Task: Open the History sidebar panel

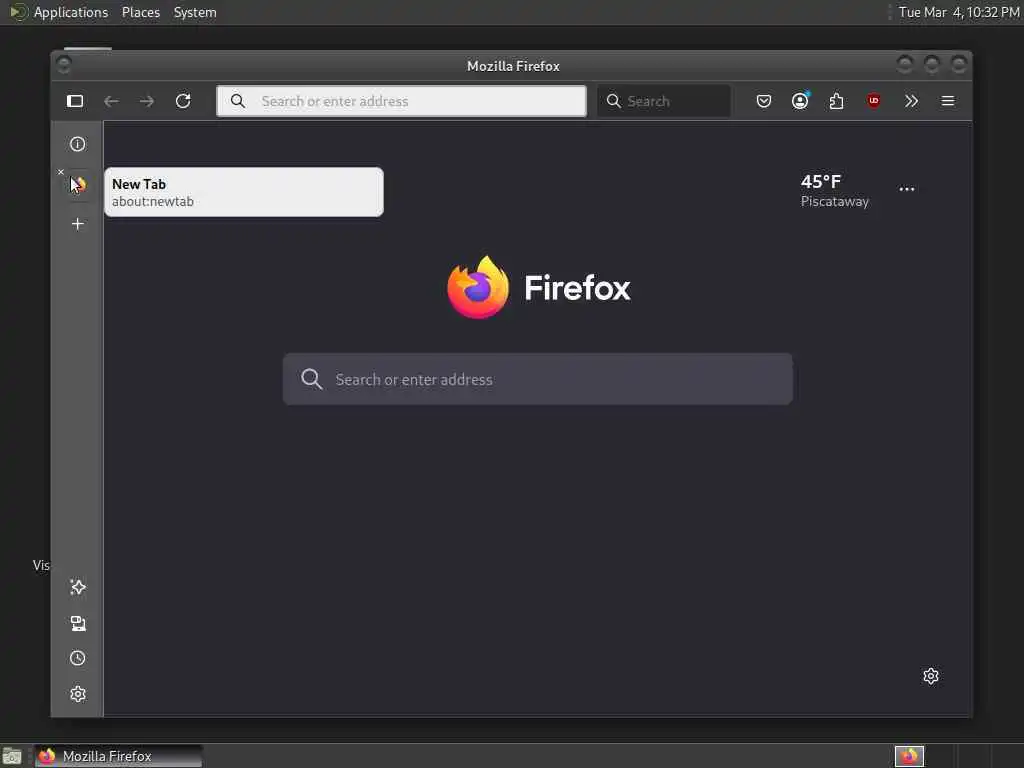Action: [78, 658]
